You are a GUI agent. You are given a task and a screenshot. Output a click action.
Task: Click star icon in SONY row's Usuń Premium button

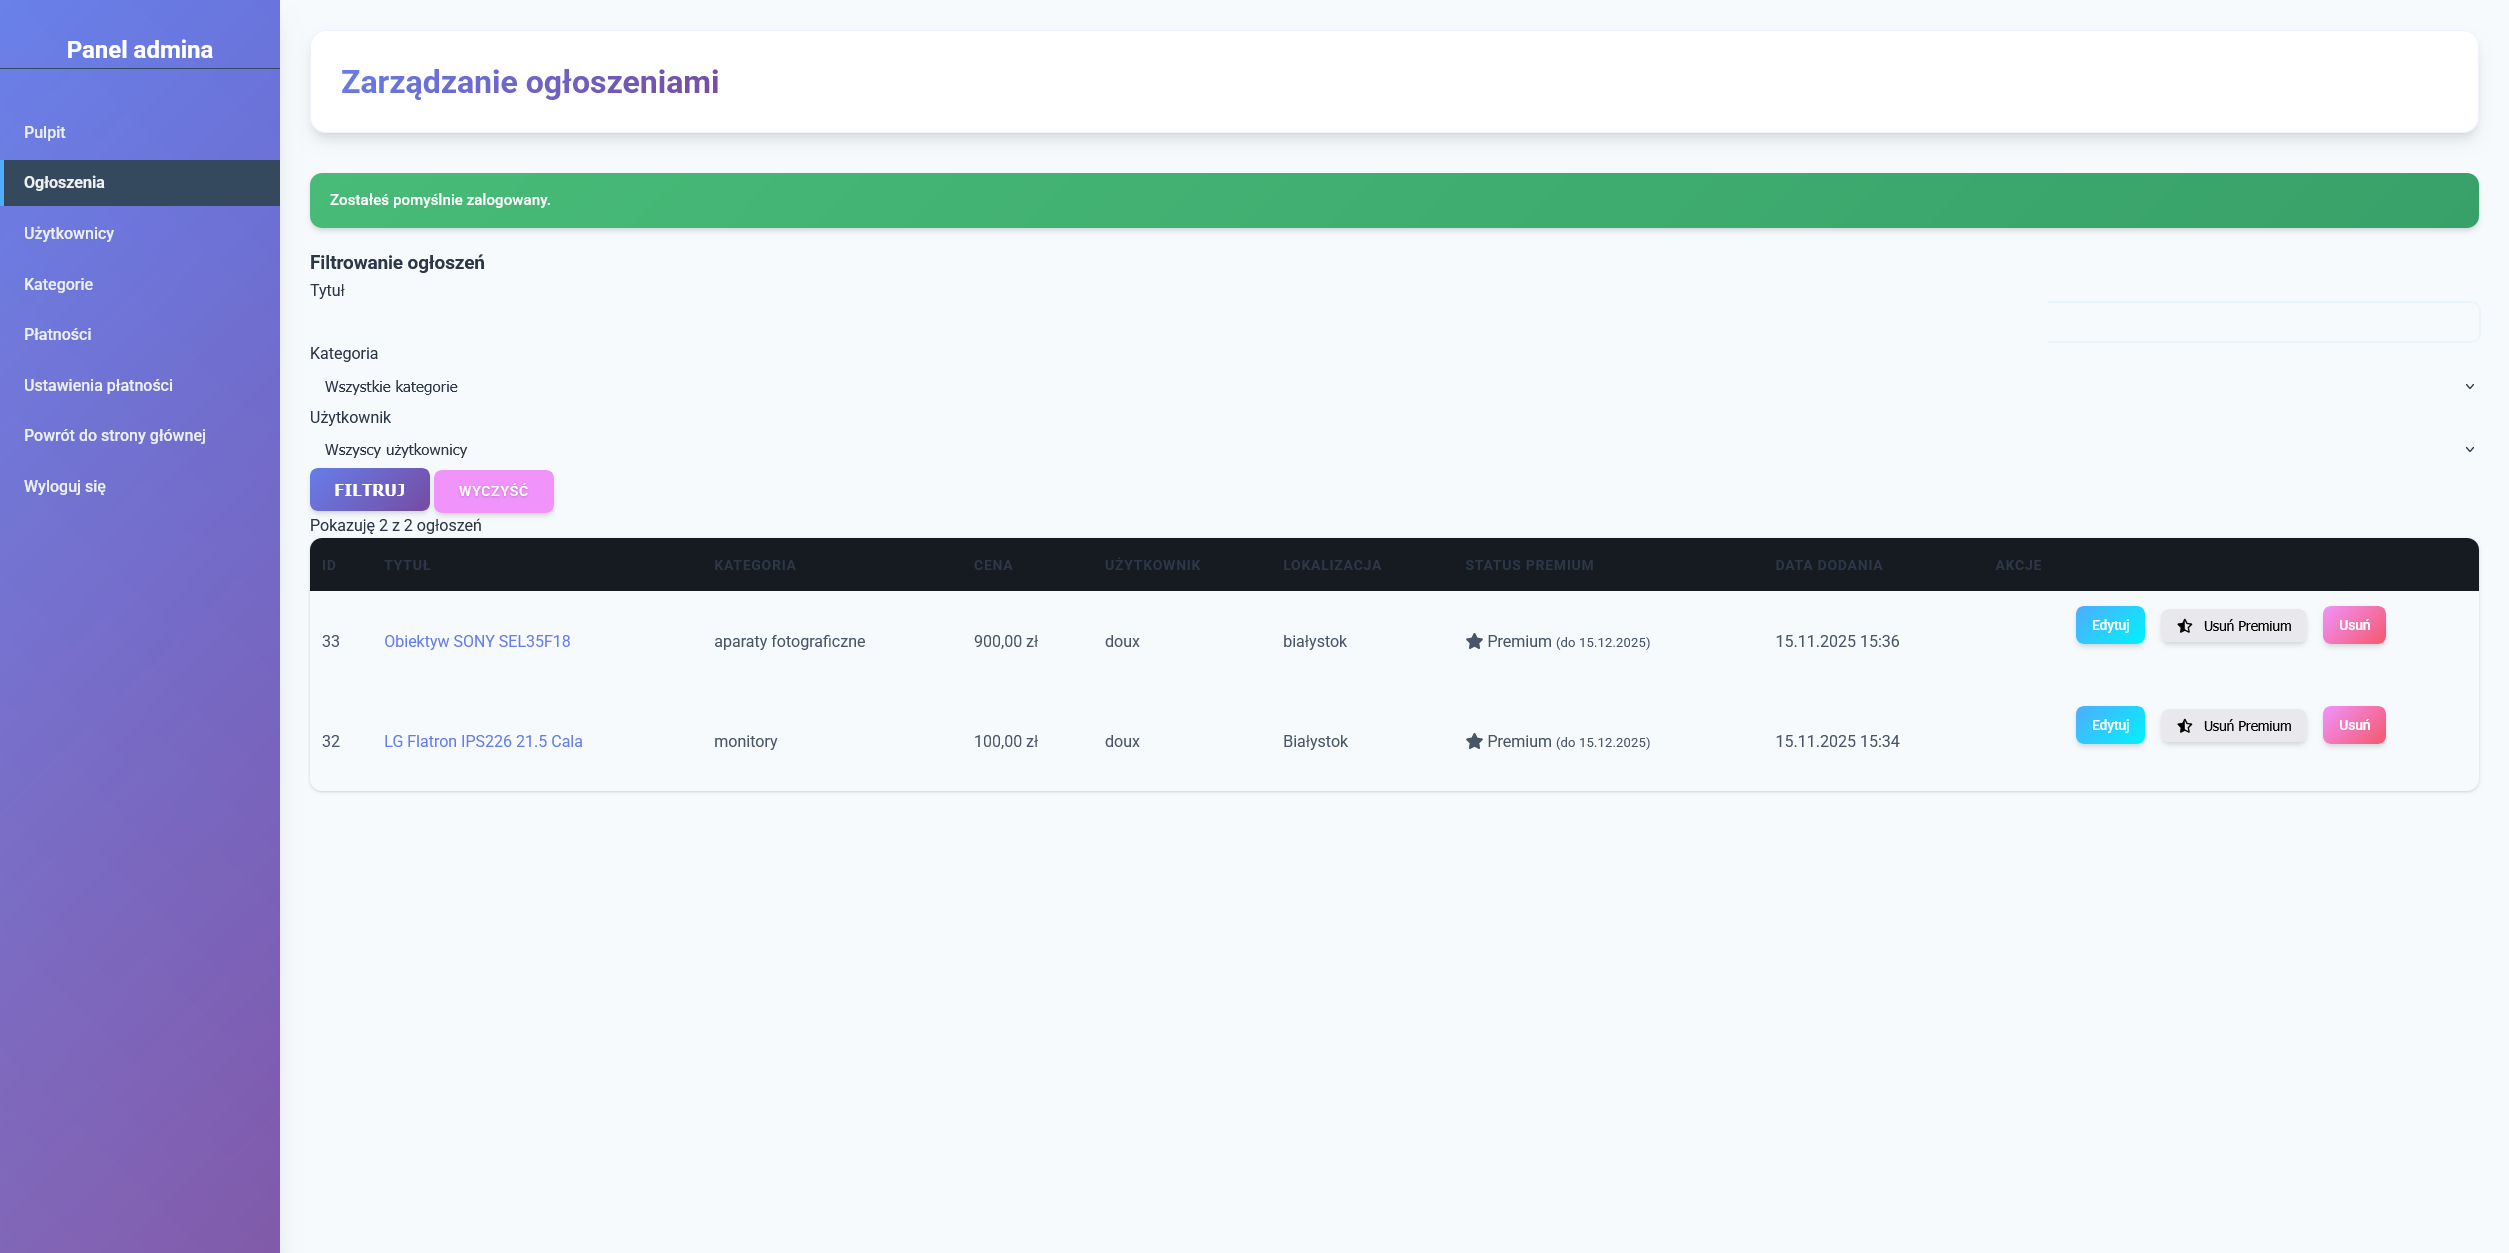point(2184,626)
